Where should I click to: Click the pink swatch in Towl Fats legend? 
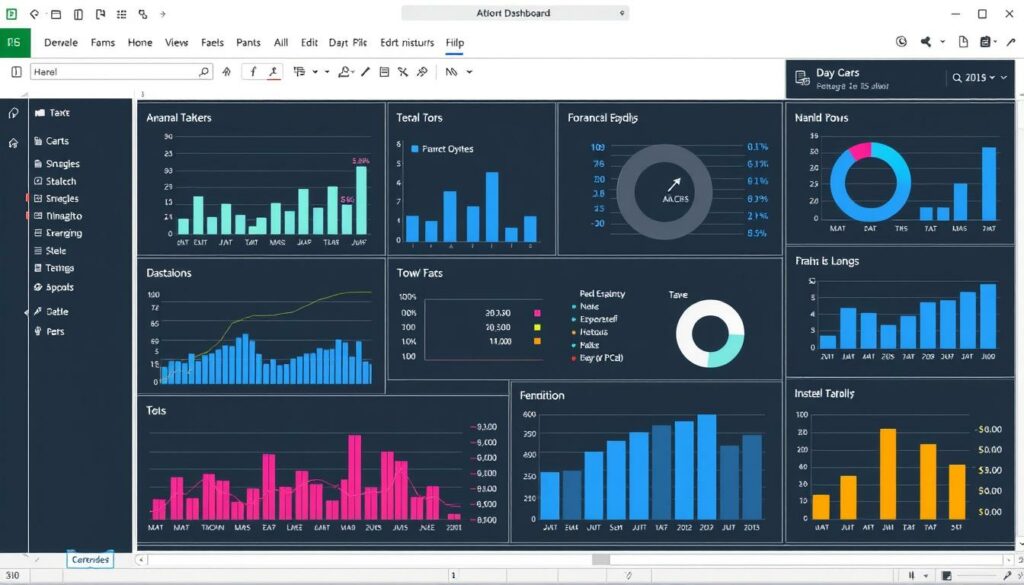[537, 313]
